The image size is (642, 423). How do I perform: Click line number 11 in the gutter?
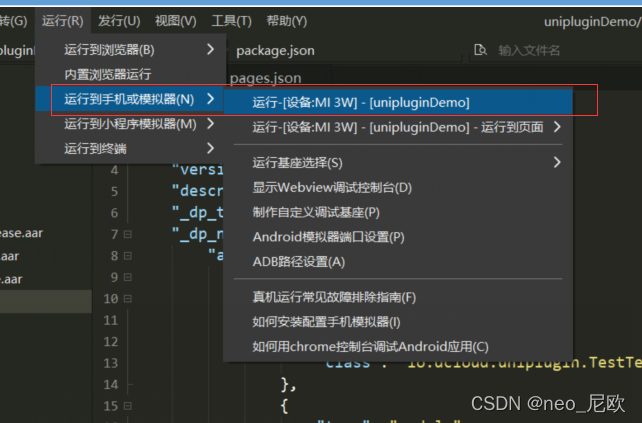pos(111,320)
